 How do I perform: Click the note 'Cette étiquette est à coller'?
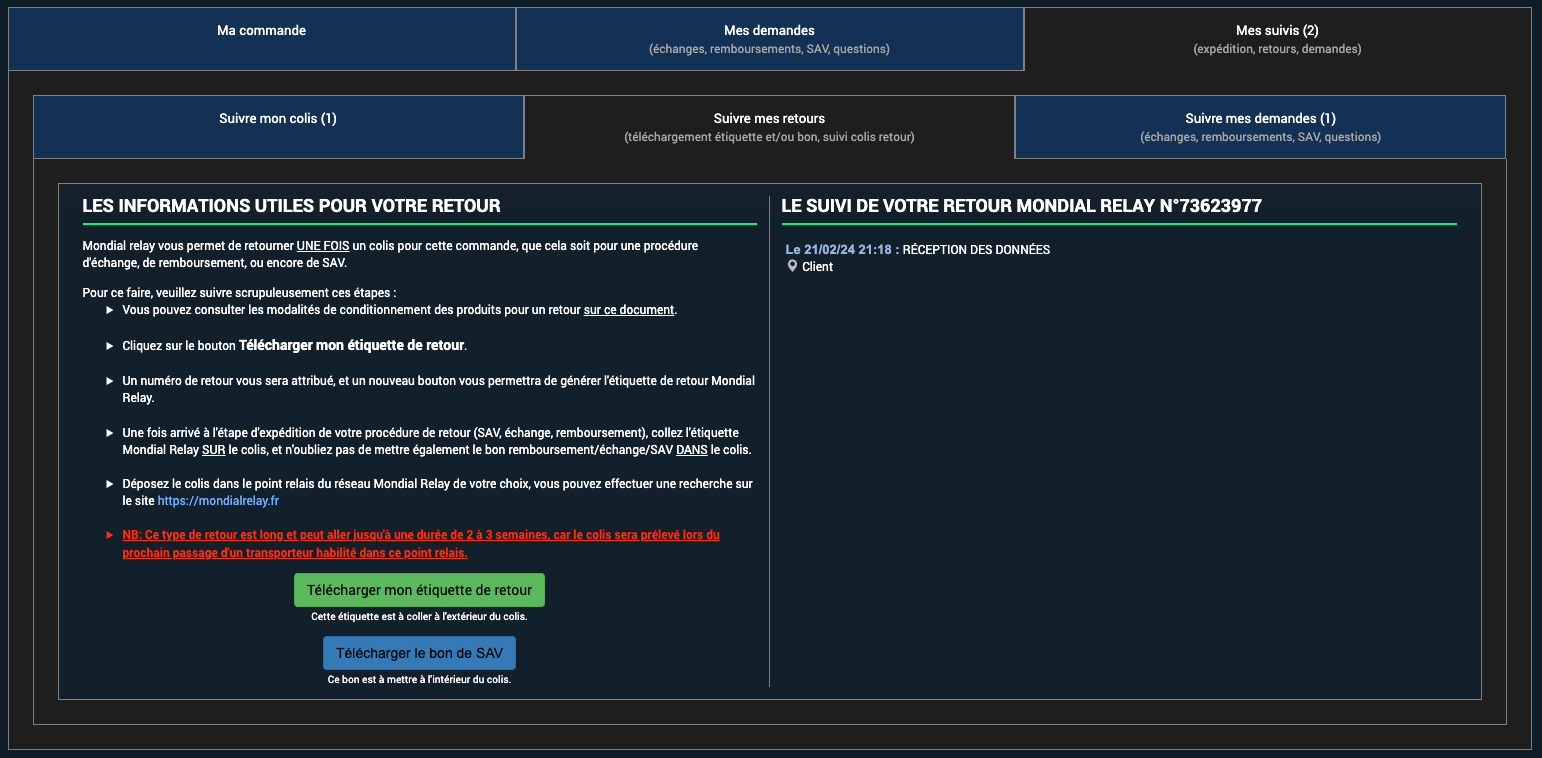coord(419,617)
